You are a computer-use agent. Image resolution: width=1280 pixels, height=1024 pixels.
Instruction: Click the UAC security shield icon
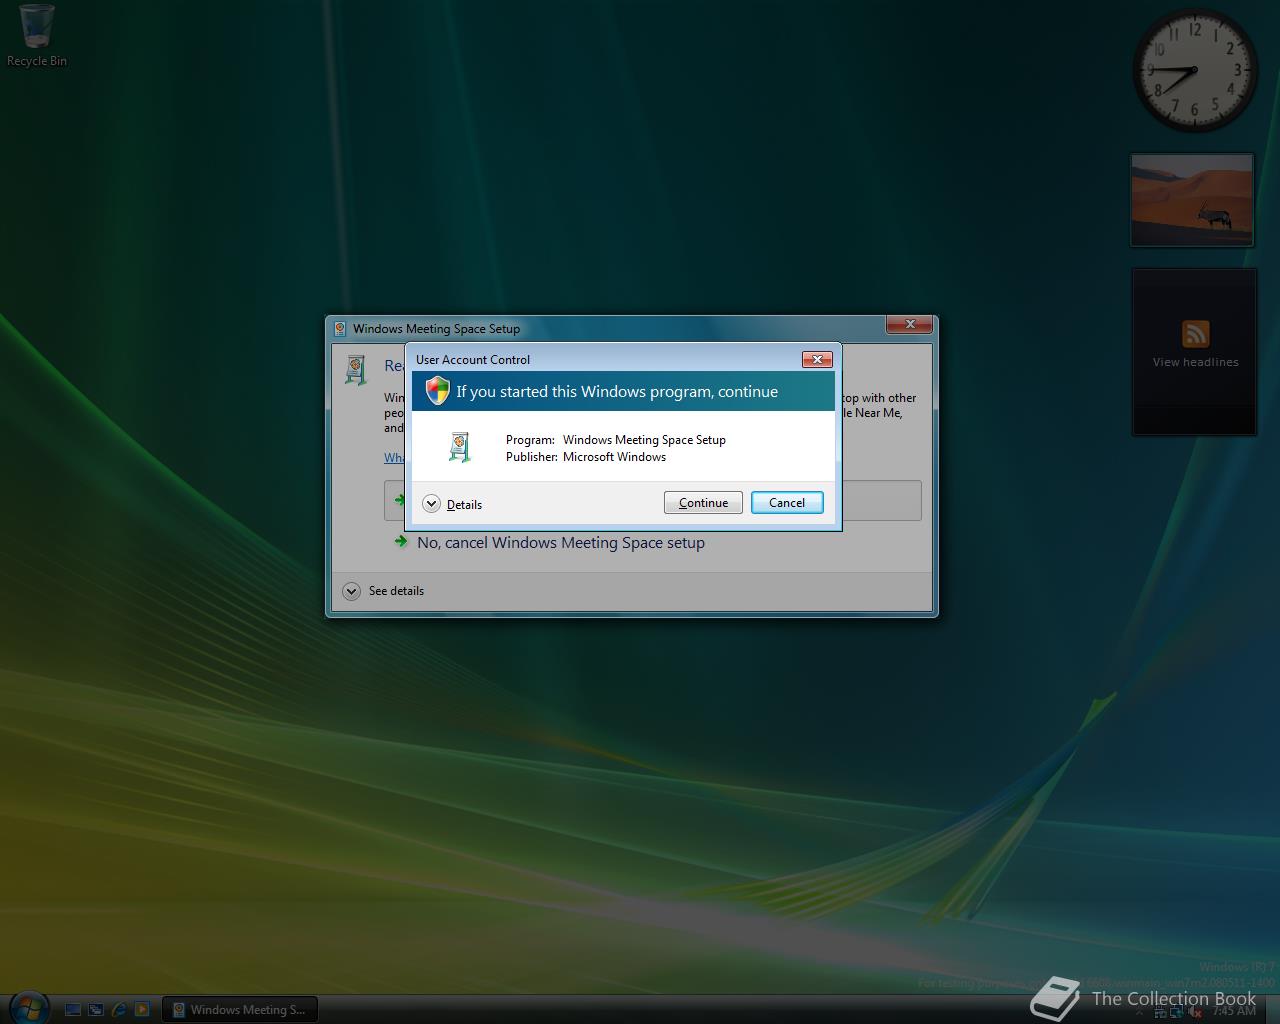[x=437, y=391]
